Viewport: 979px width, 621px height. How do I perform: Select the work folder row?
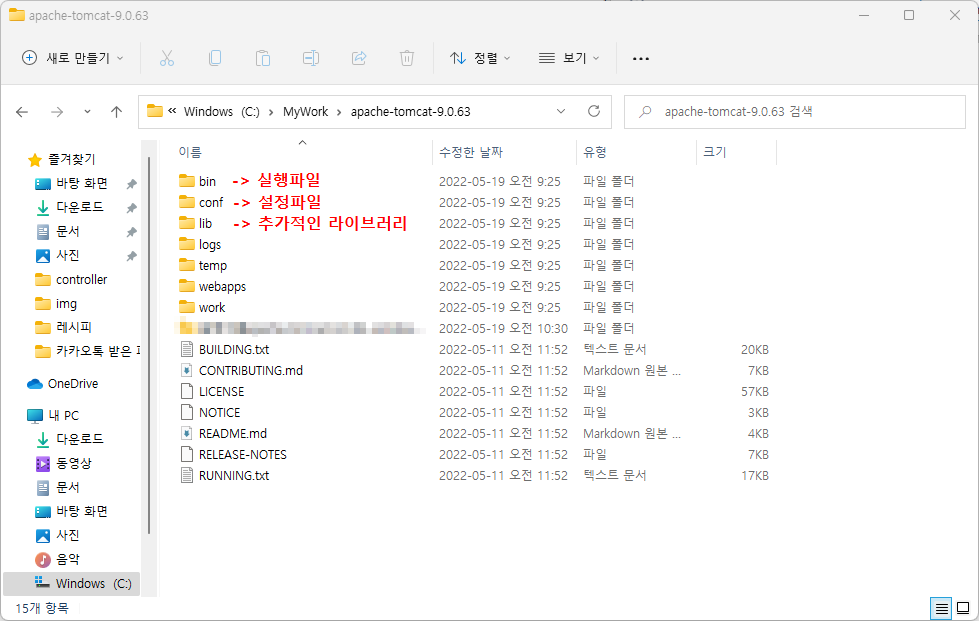pyautogui.click(x=475, y=307)
